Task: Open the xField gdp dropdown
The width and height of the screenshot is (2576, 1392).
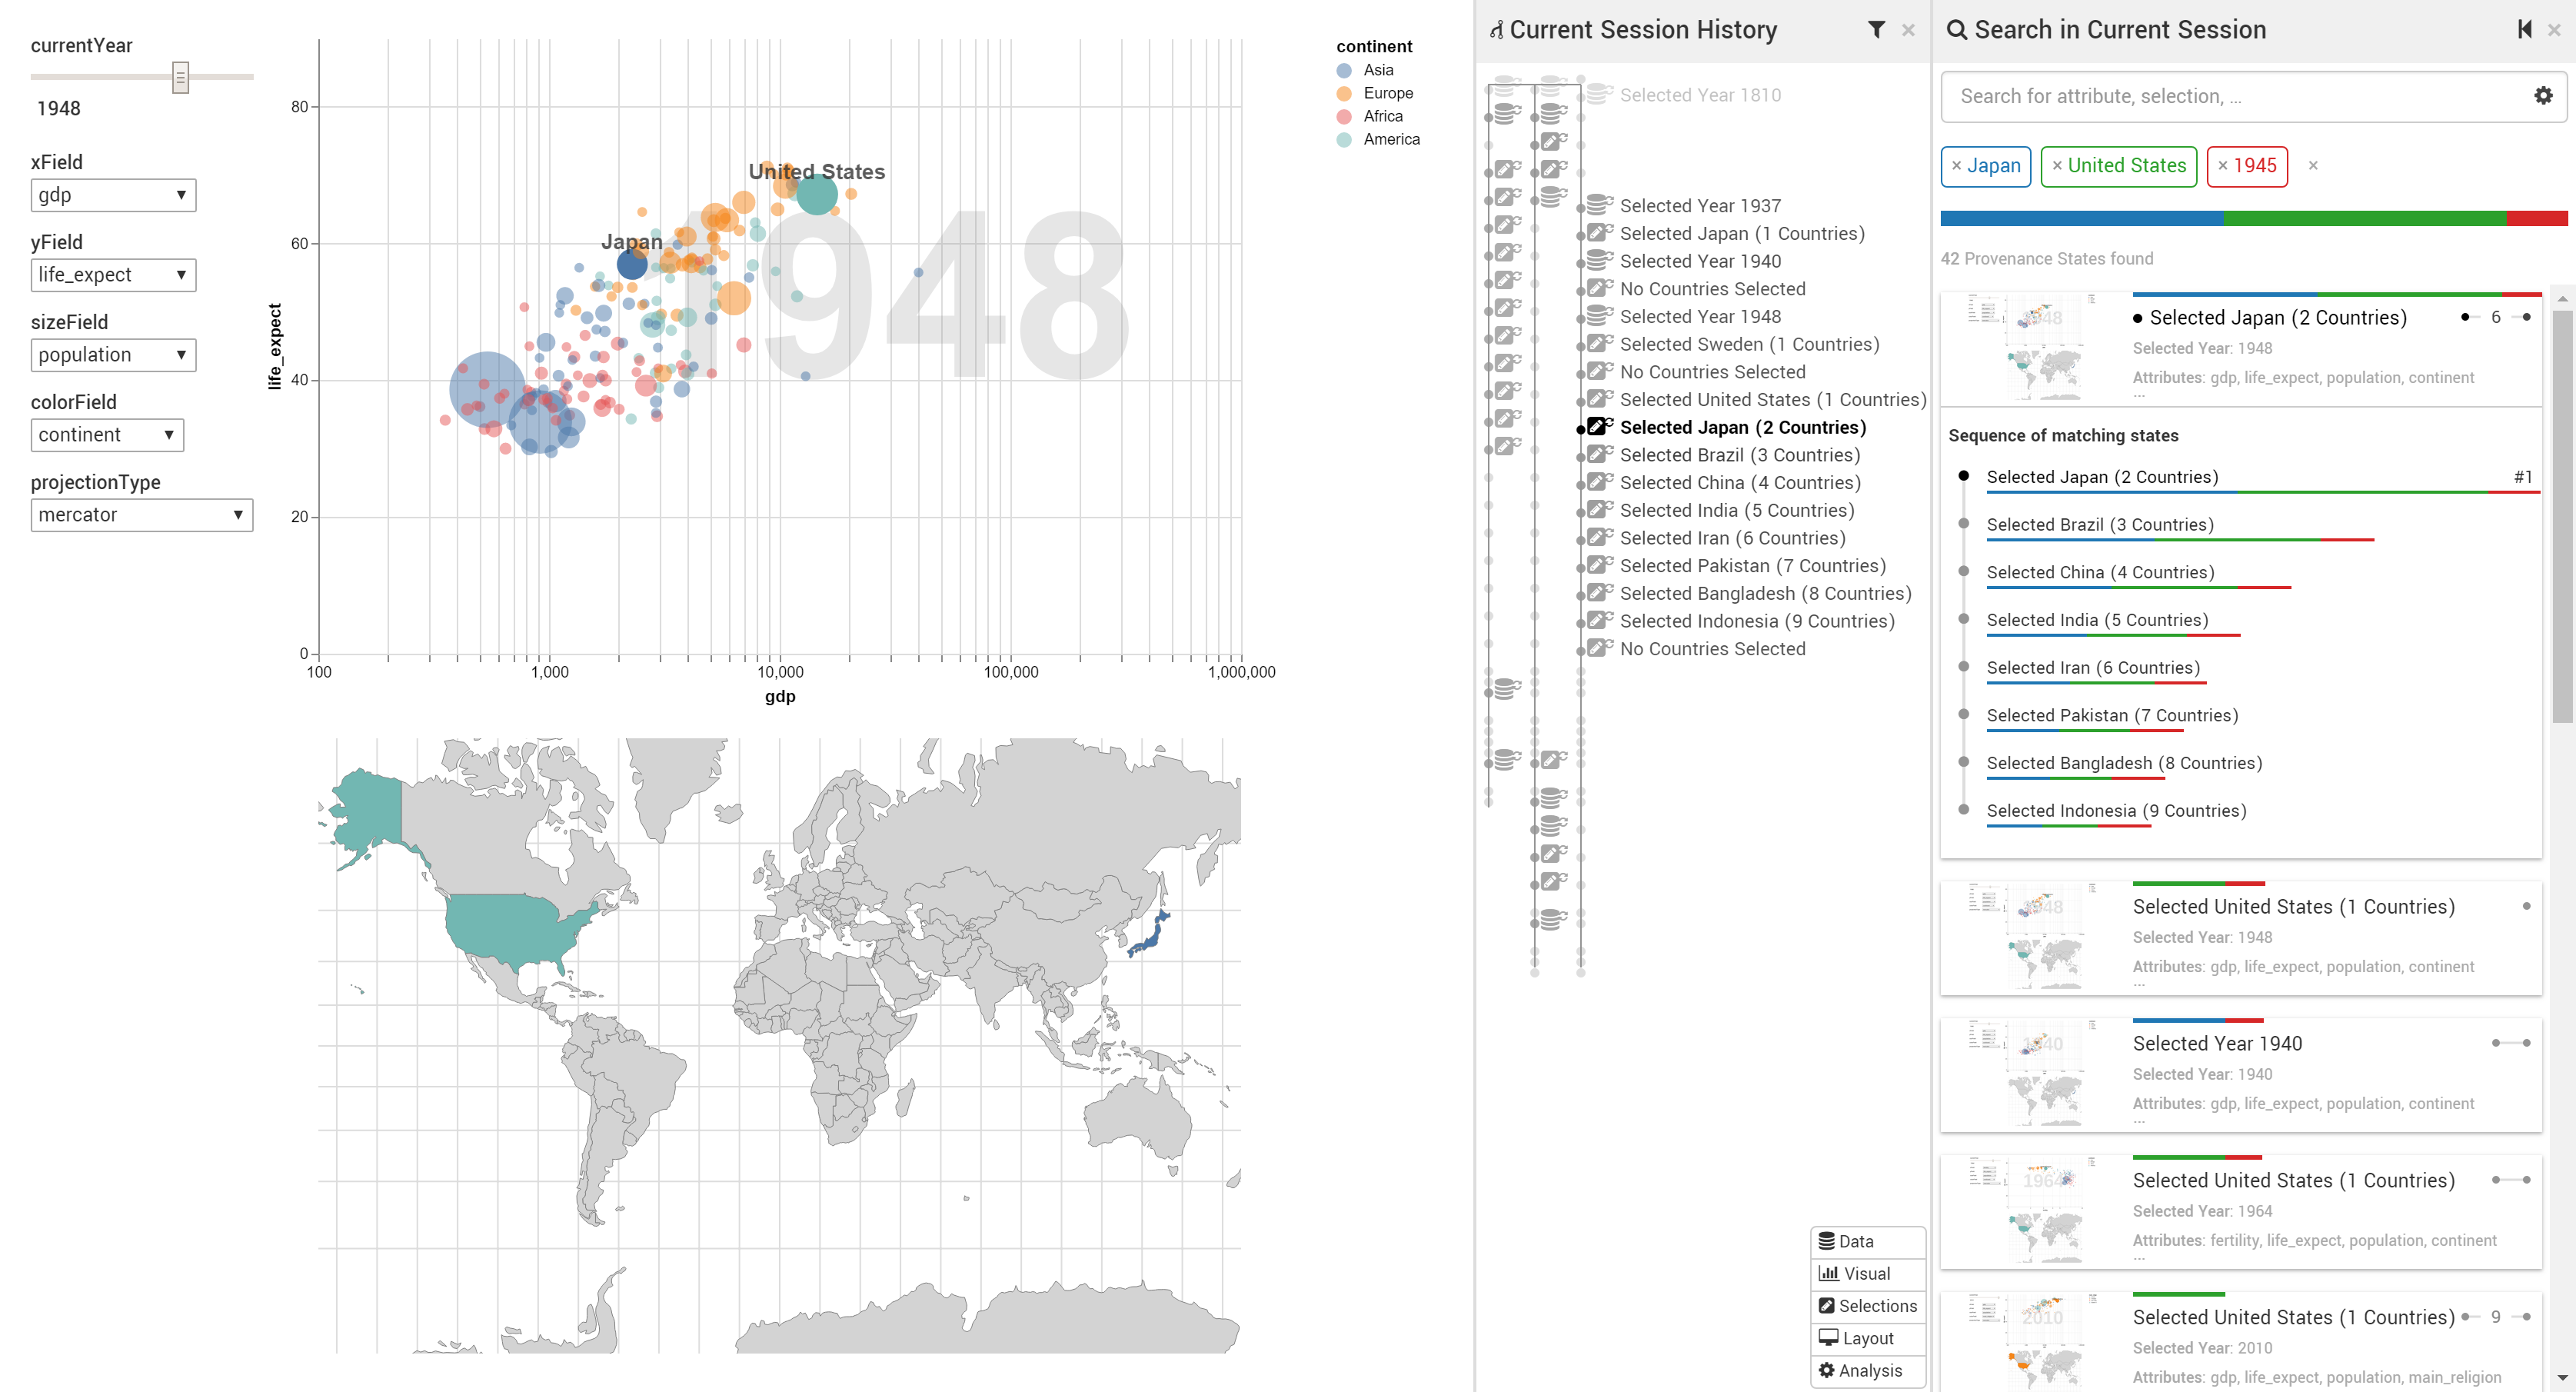Action: click(x=113, y=195)
